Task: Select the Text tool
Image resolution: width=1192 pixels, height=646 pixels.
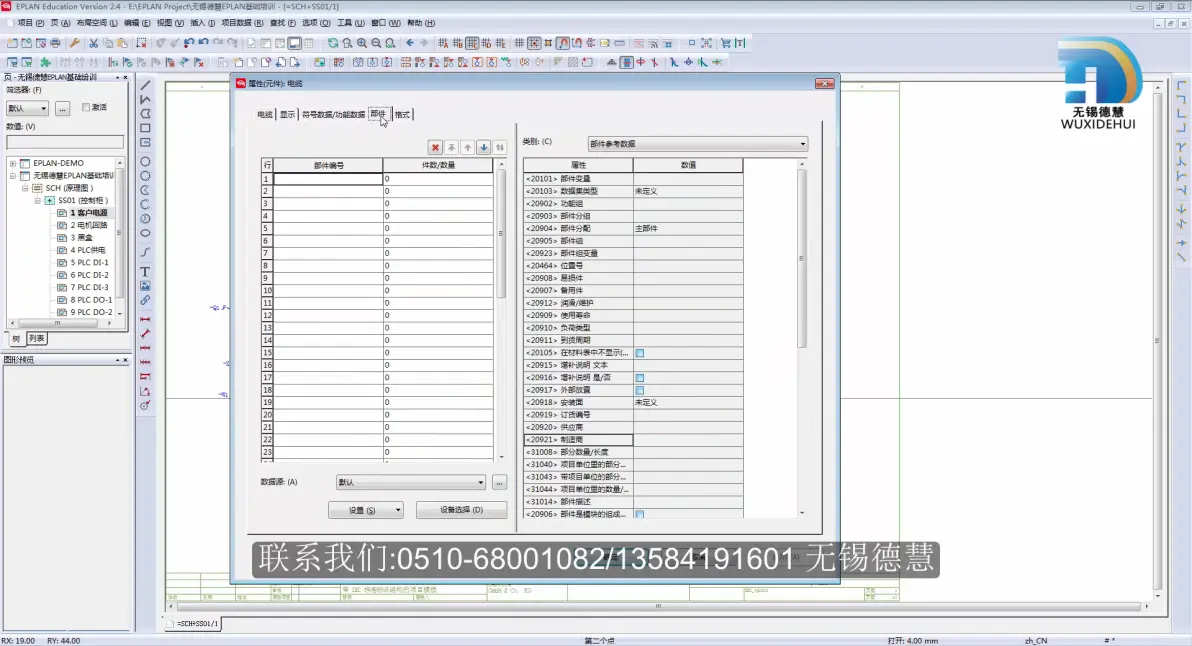Action: click(145, 271)
